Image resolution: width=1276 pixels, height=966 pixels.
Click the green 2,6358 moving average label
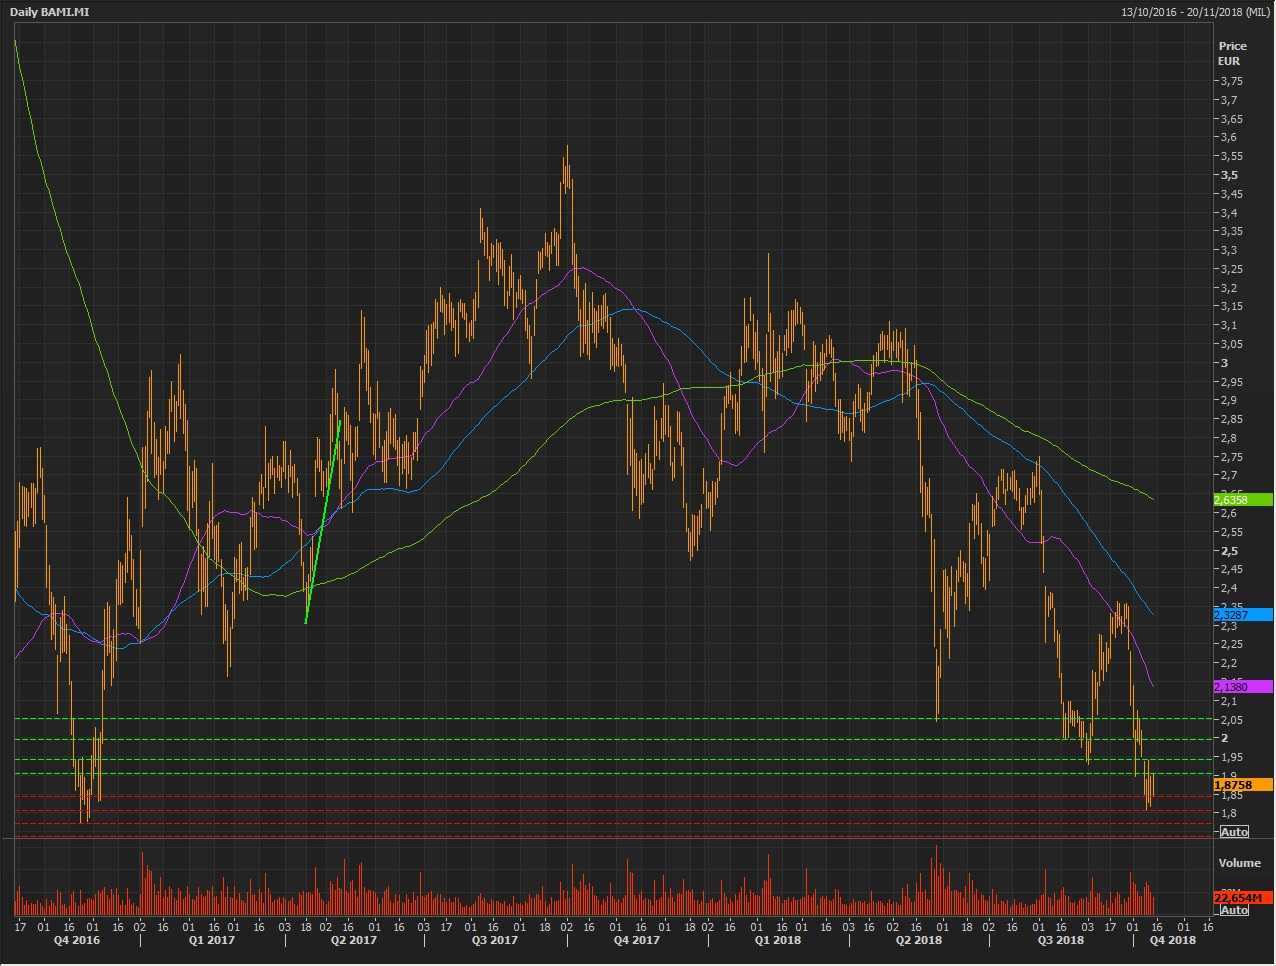[x=1242, y=500]
